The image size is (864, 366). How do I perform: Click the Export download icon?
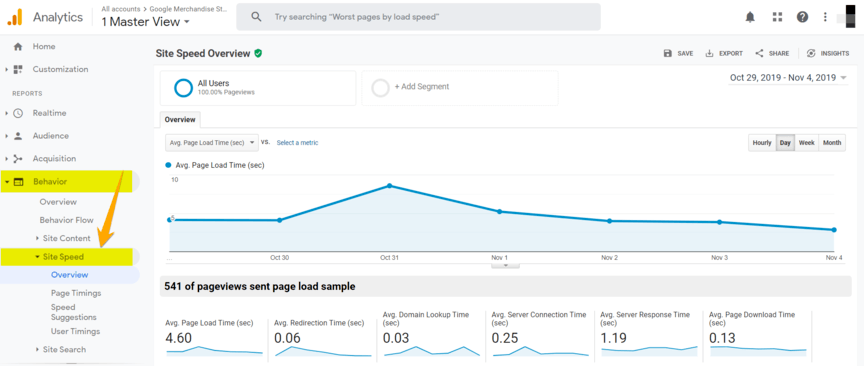tap(710, 53)
